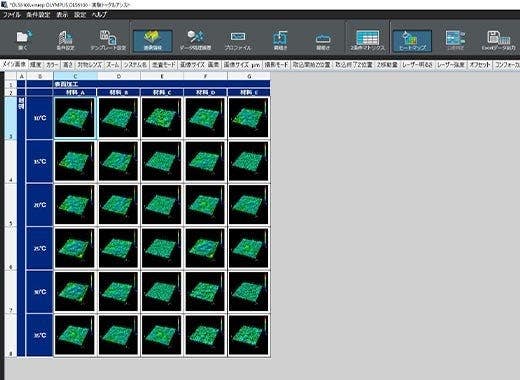
Task: Switch to the ズーム tab
Action: click(113, 65)
